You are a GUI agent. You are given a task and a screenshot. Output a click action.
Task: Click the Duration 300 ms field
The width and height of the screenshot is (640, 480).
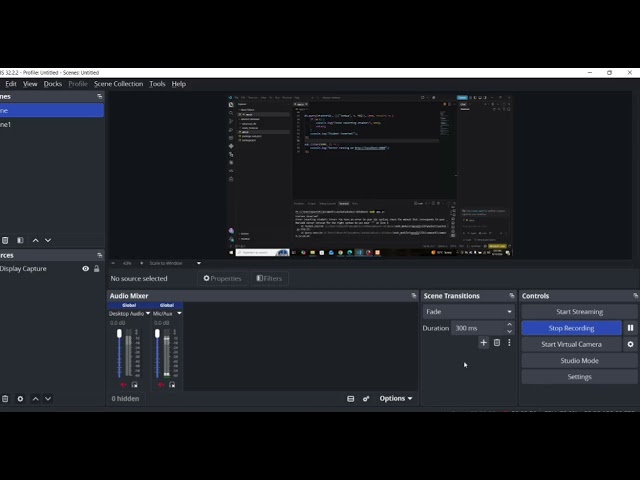coord(478,328)
